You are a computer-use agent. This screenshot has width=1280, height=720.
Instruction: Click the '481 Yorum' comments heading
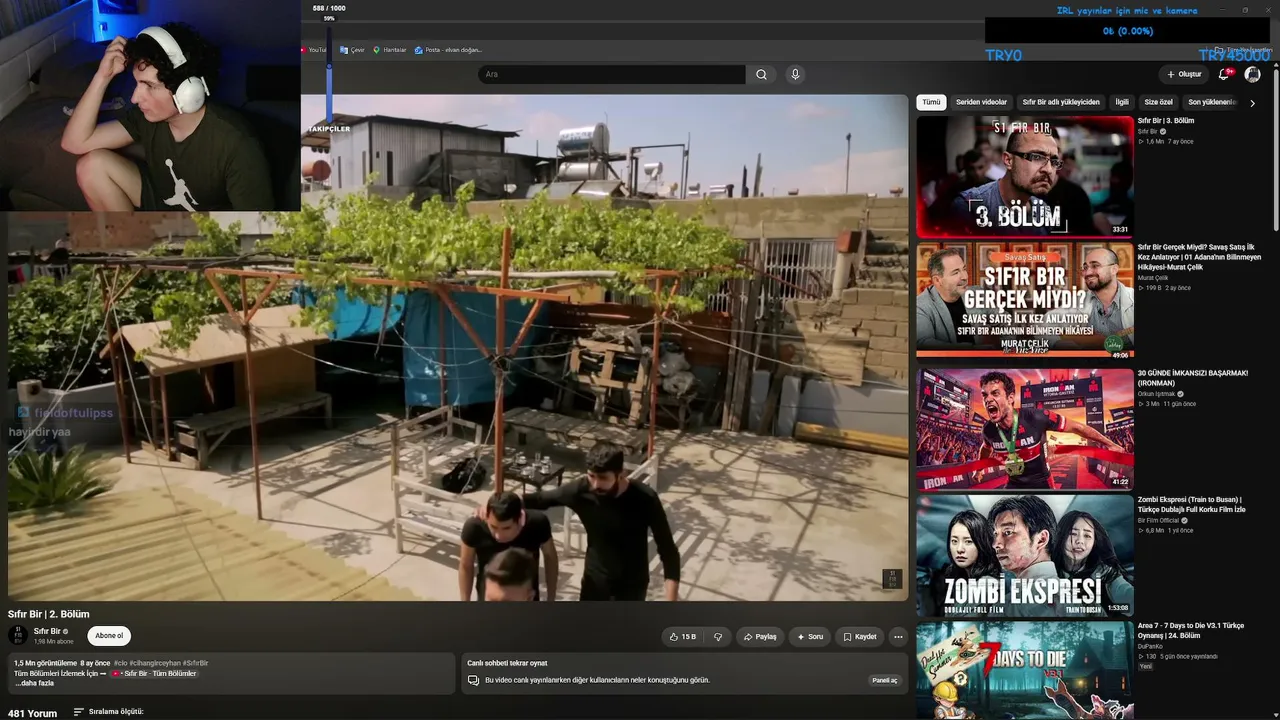tap(33, 714)
